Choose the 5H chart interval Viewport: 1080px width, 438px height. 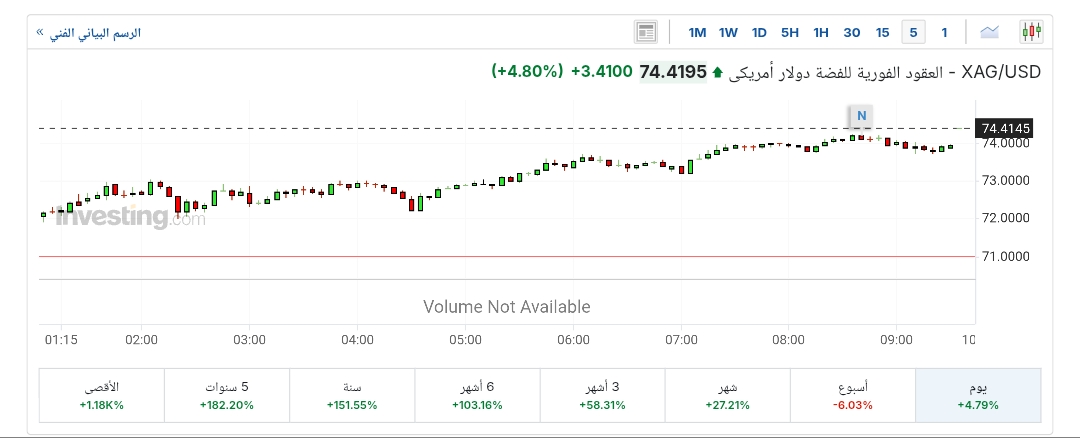[790, 32]
